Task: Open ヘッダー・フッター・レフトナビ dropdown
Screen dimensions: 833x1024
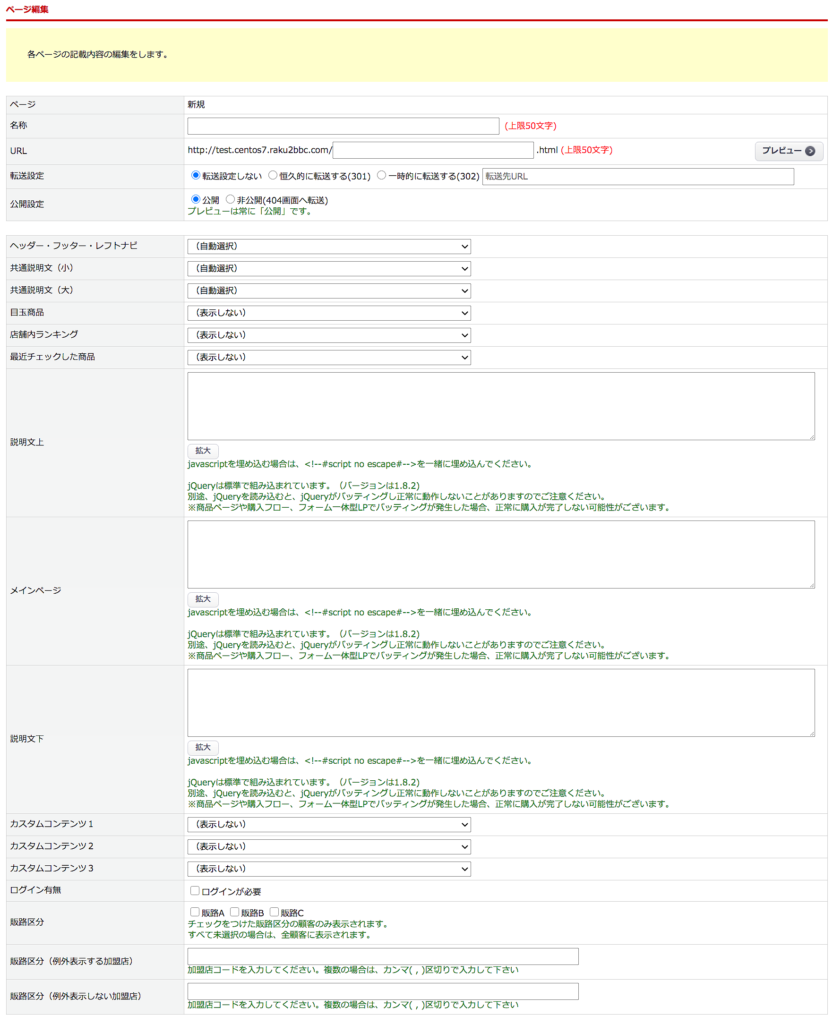Action: click(x=328, y=246)
